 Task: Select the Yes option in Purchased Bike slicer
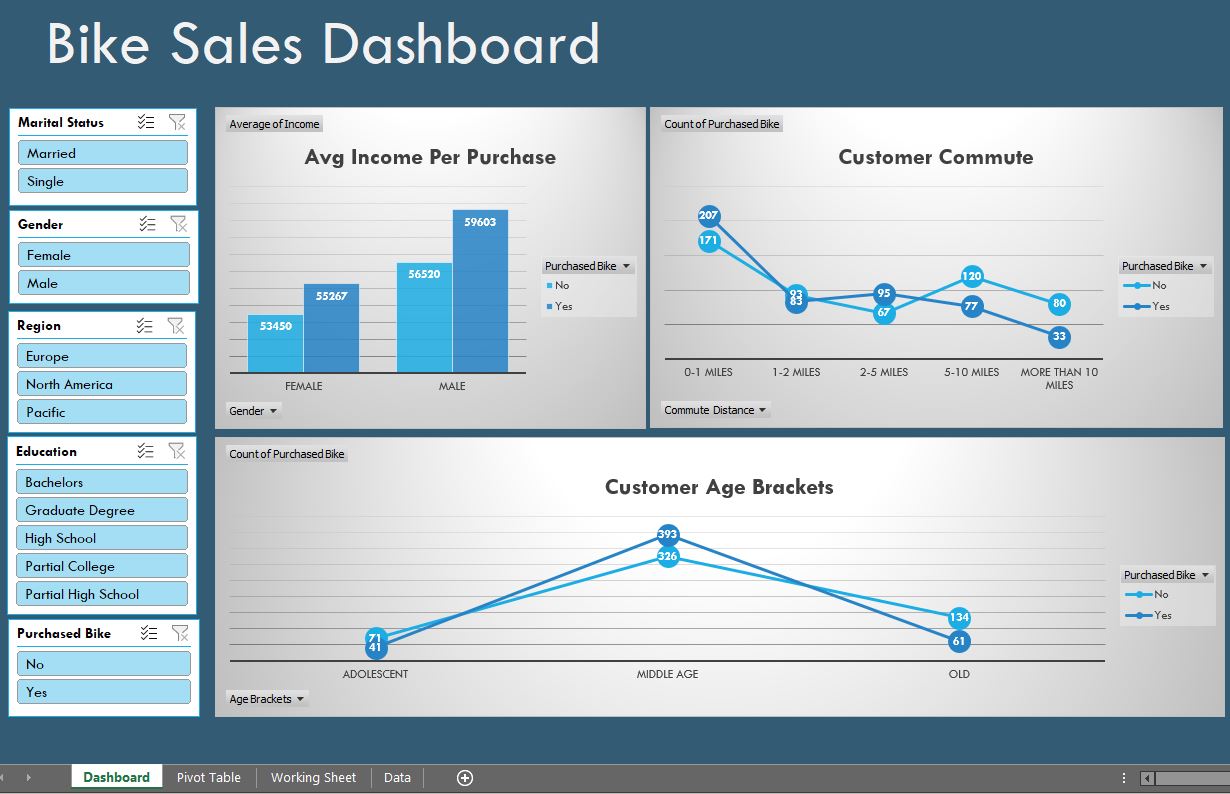point(104,692)
